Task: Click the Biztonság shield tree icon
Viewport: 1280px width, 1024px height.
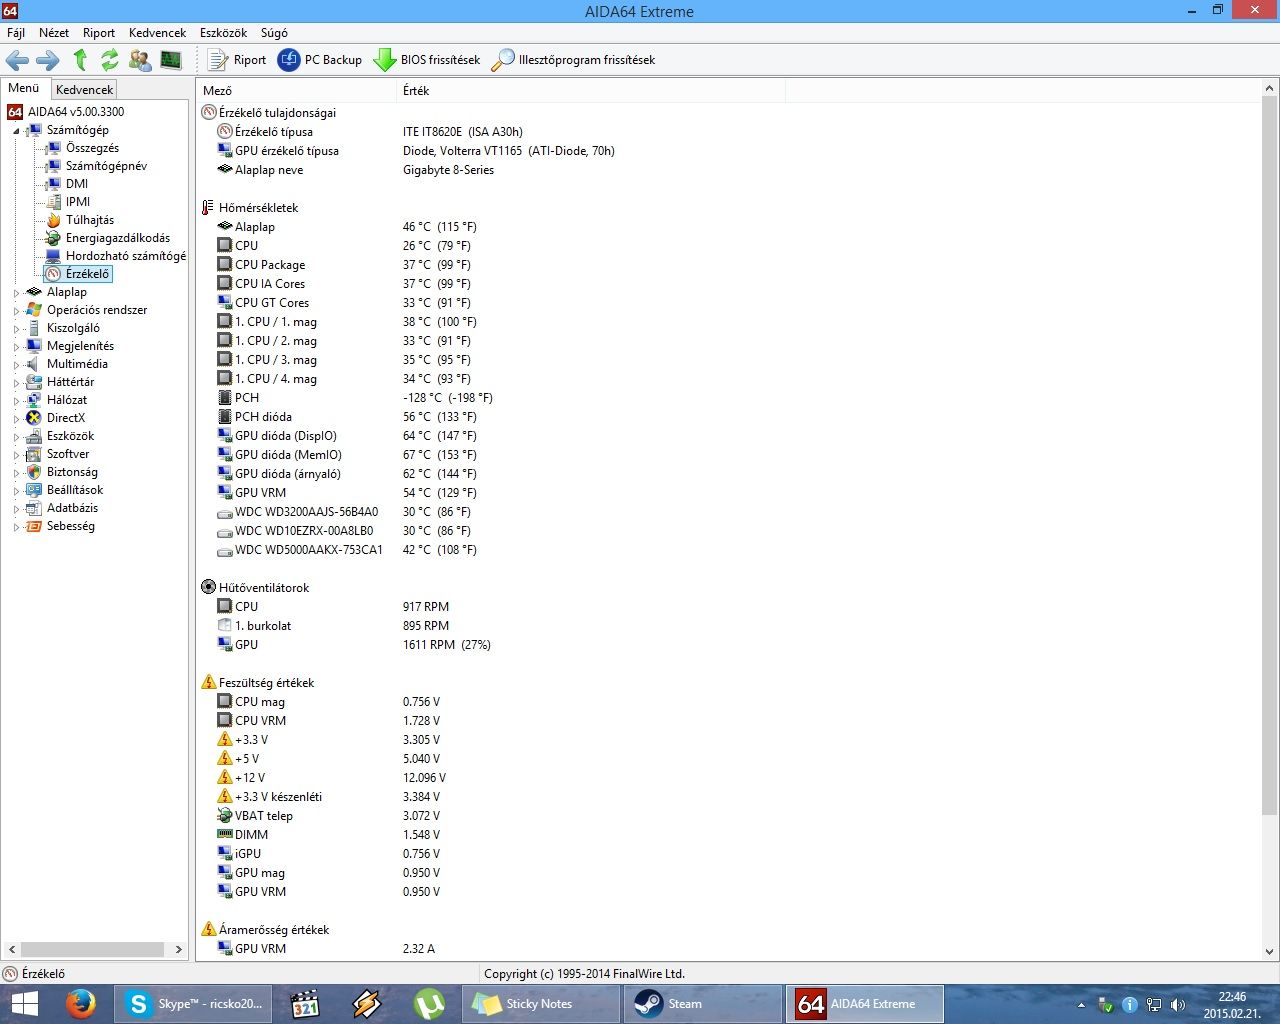Action: 34,472
